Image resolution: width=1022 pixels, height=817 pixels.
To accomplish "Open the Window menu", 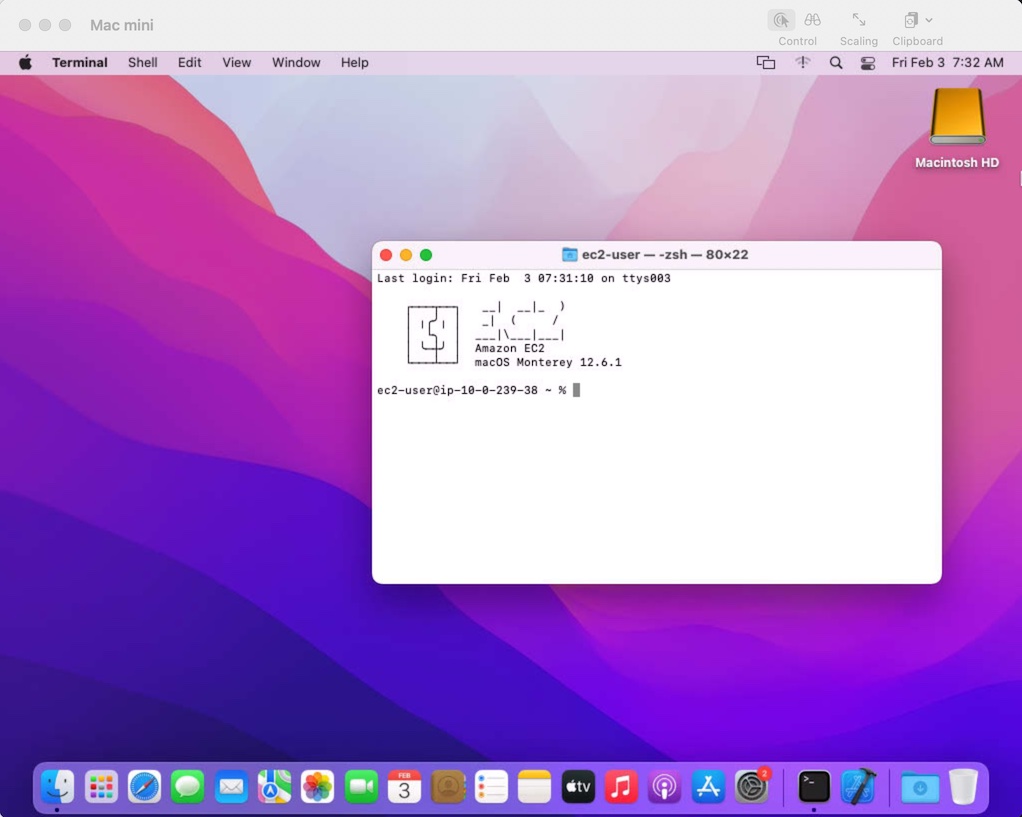I will [296, 63].
